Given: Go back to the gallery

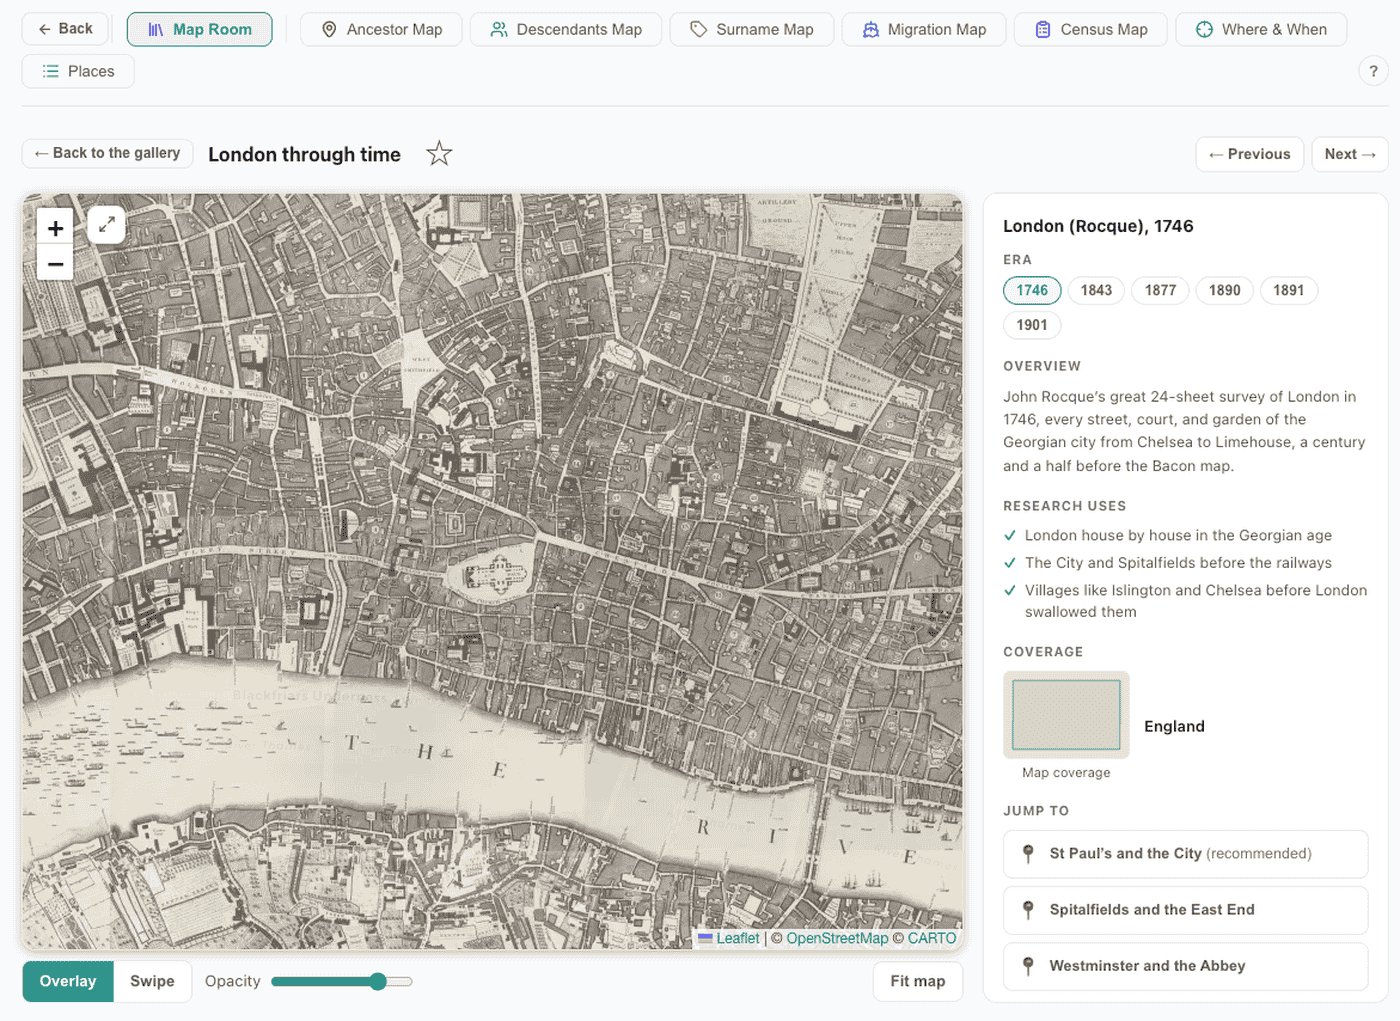Looking at the screenshot, I should coord(107,153).
